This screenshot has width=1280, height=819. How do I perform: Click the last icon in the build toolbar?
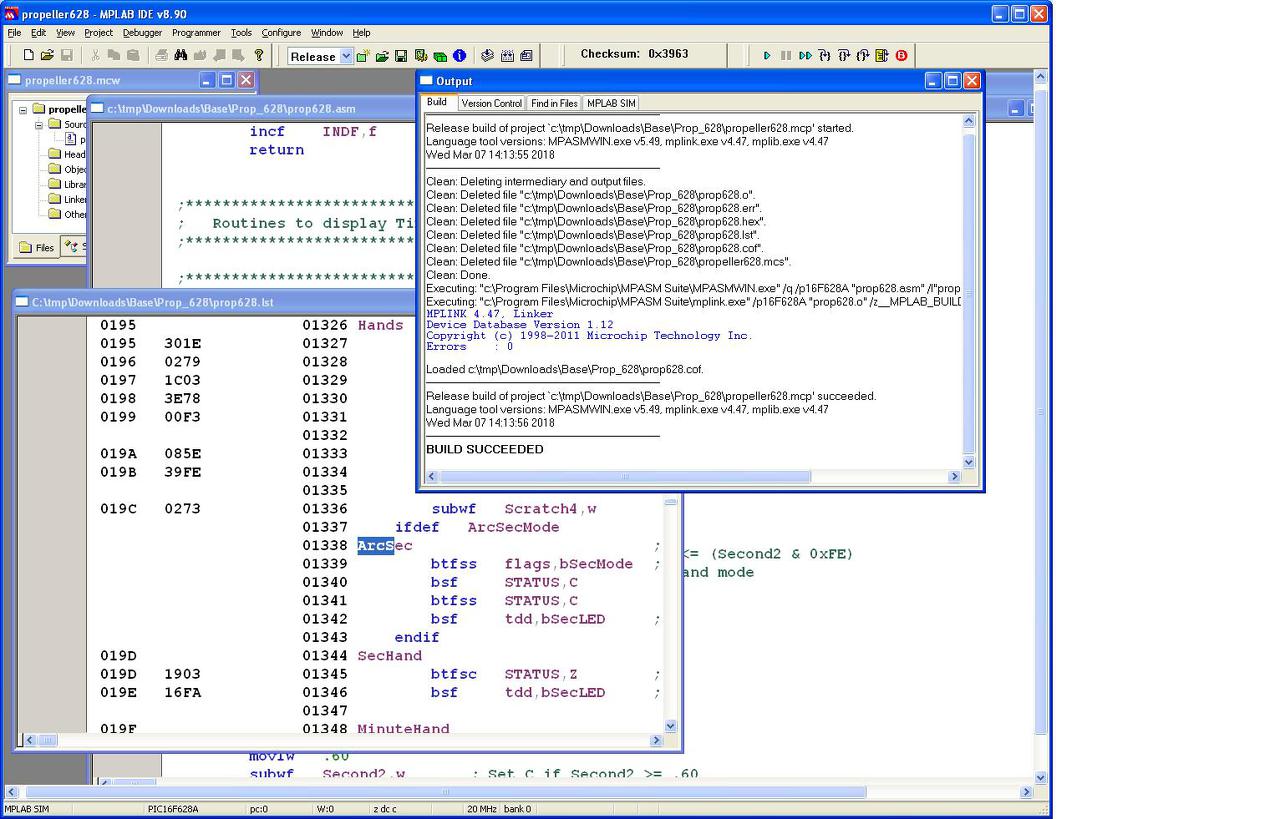coord(526,56)
